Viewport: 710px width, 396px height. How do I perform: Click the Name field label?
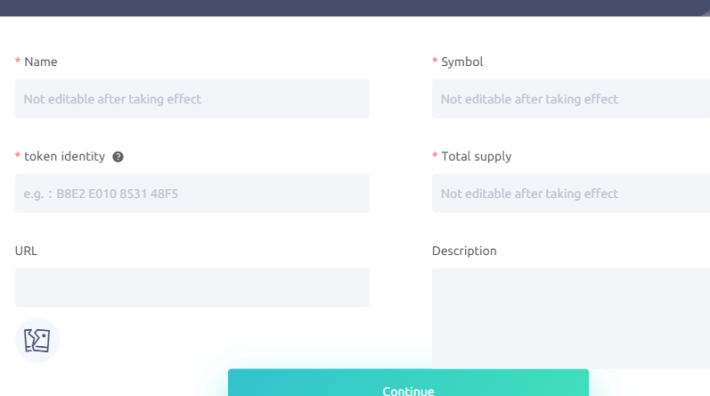(41, 62)
